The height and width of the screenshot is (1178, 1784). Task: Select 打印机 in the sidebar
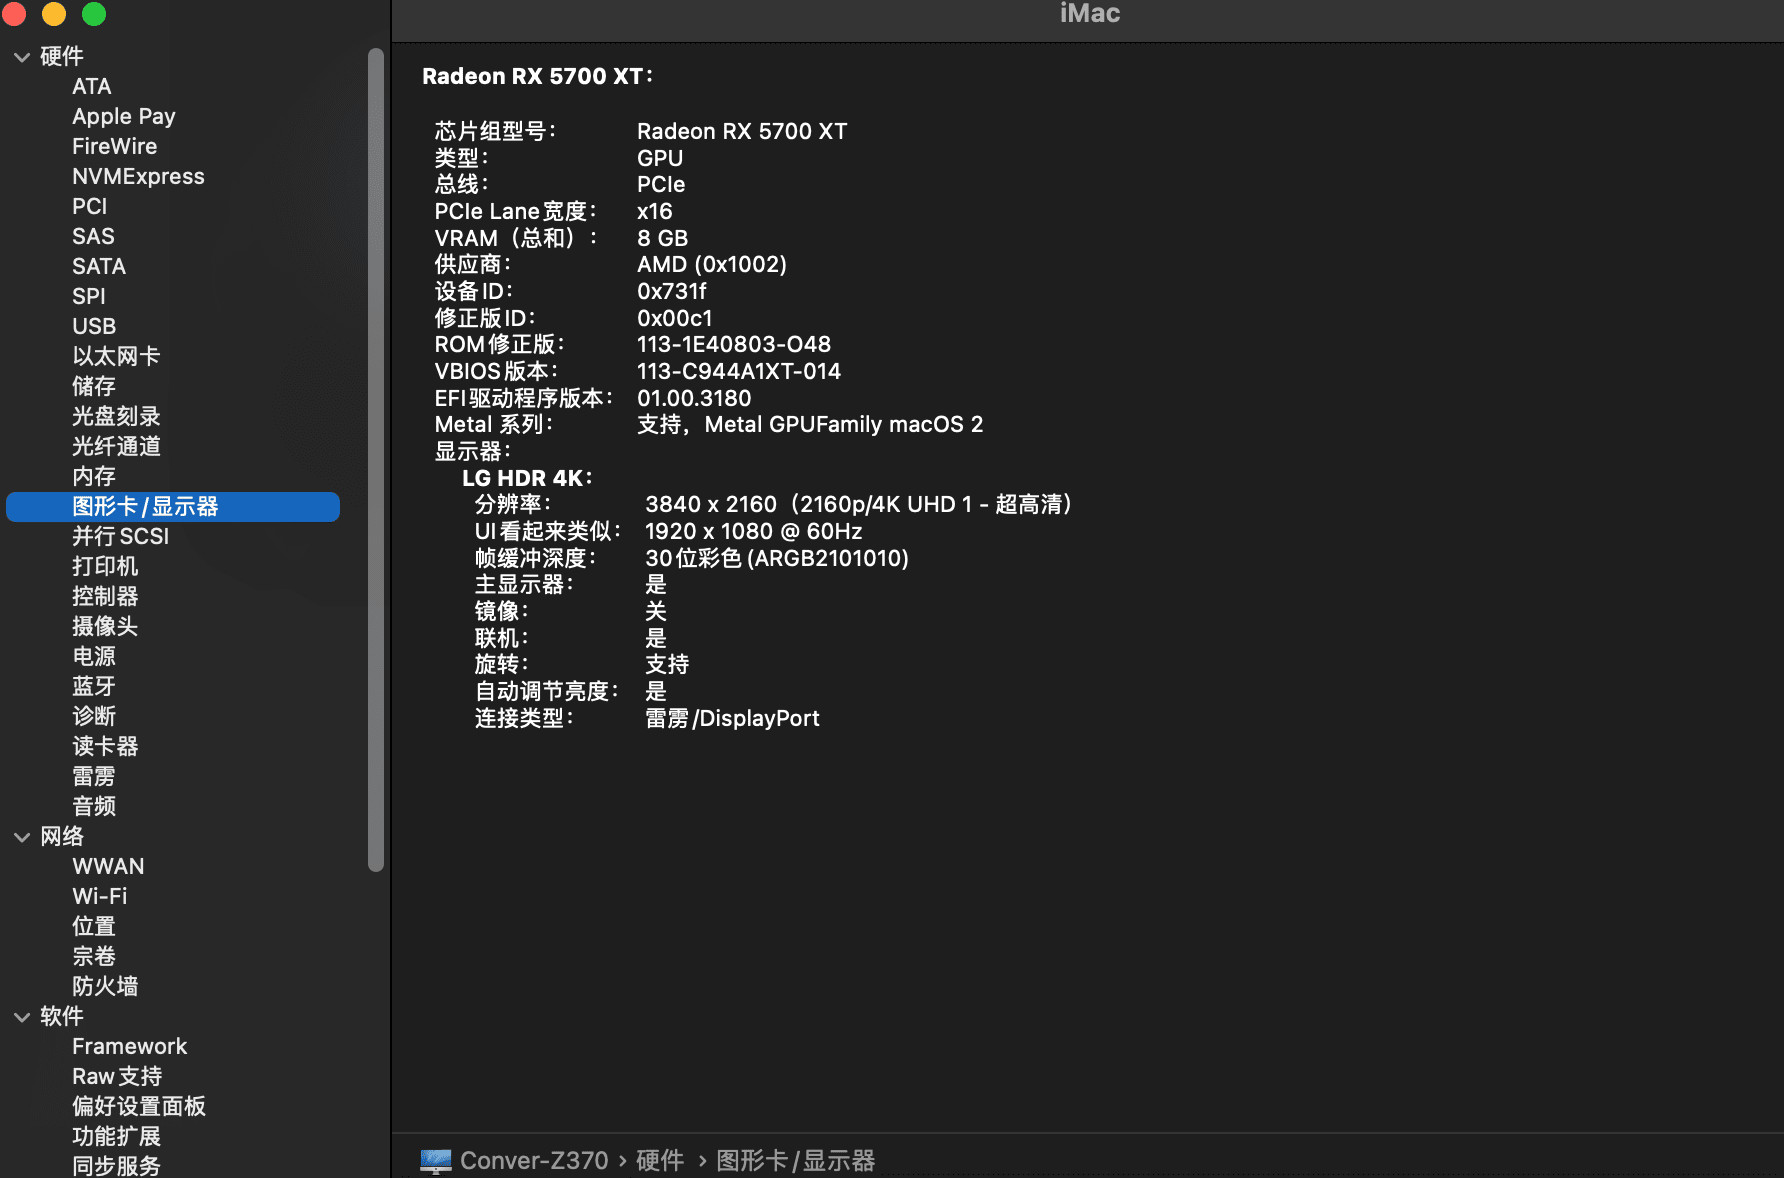tap(105, 567)
